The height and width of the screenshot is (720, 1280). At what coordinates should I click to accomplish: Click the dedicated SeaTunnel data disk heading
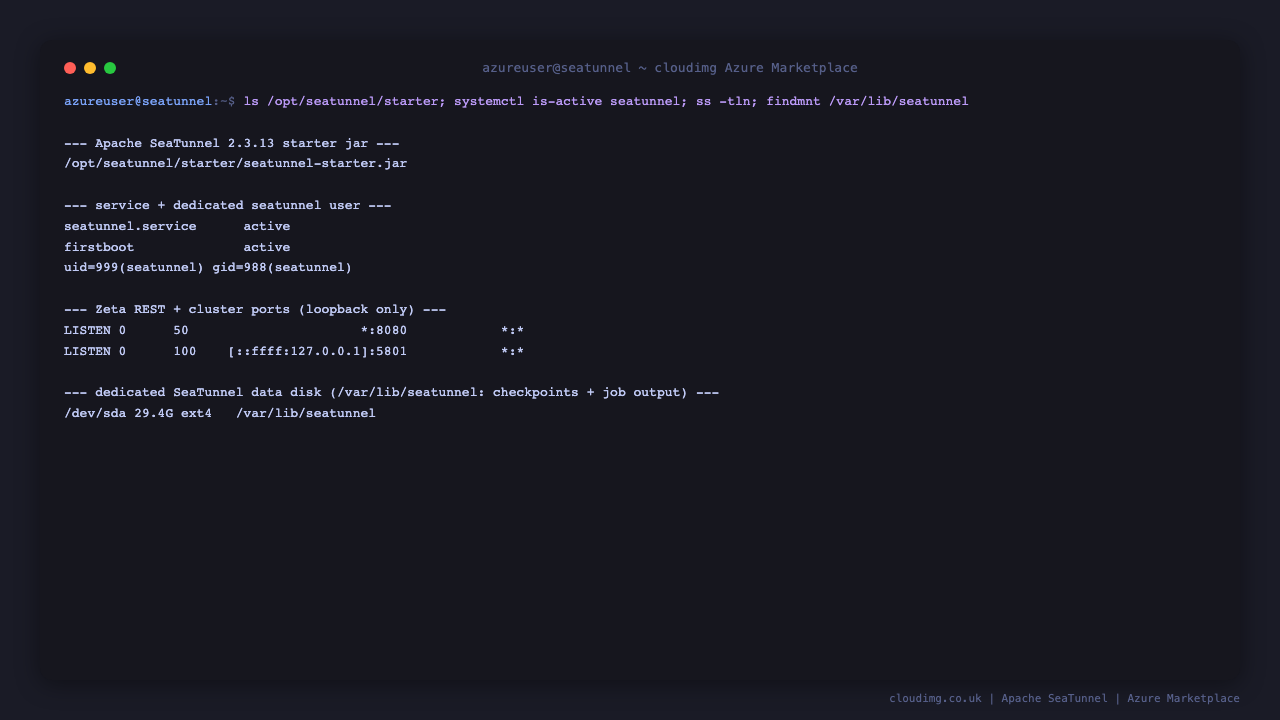click(x=391, y=392)
